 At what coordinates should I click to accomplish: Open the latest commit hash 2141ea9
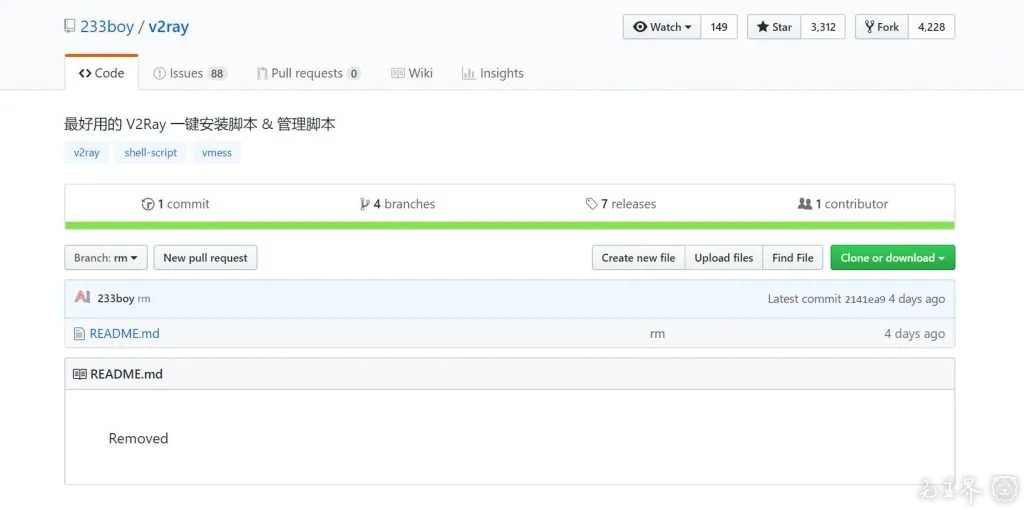(865, 299)
